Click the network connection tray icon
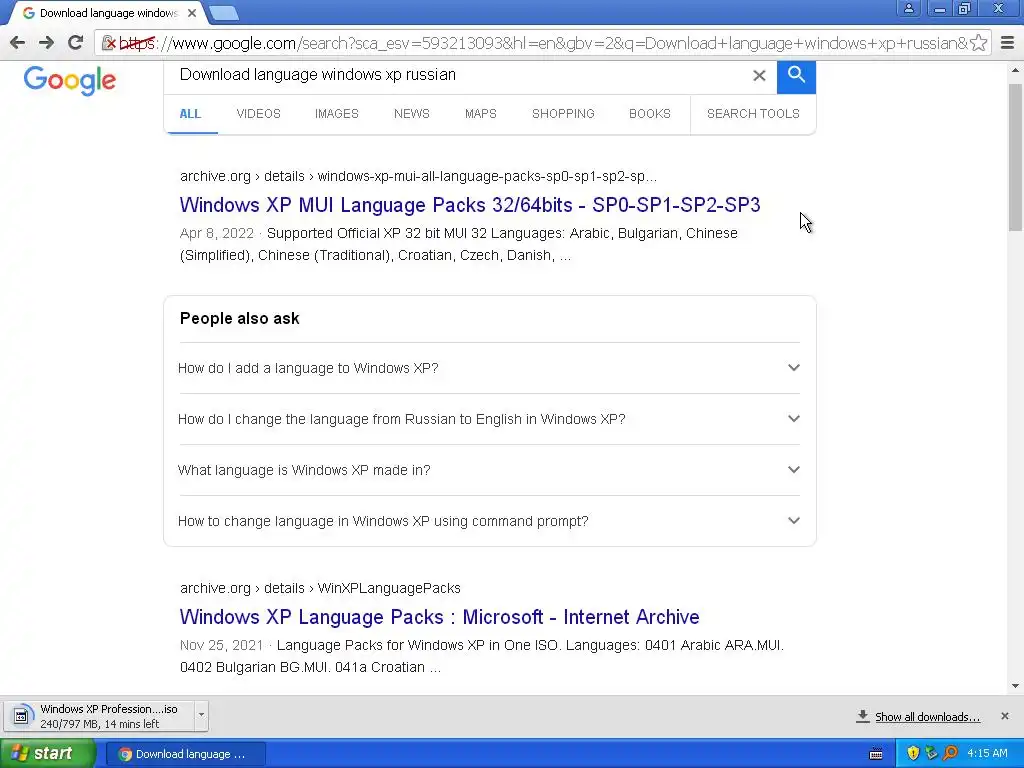 click(931, 754)
